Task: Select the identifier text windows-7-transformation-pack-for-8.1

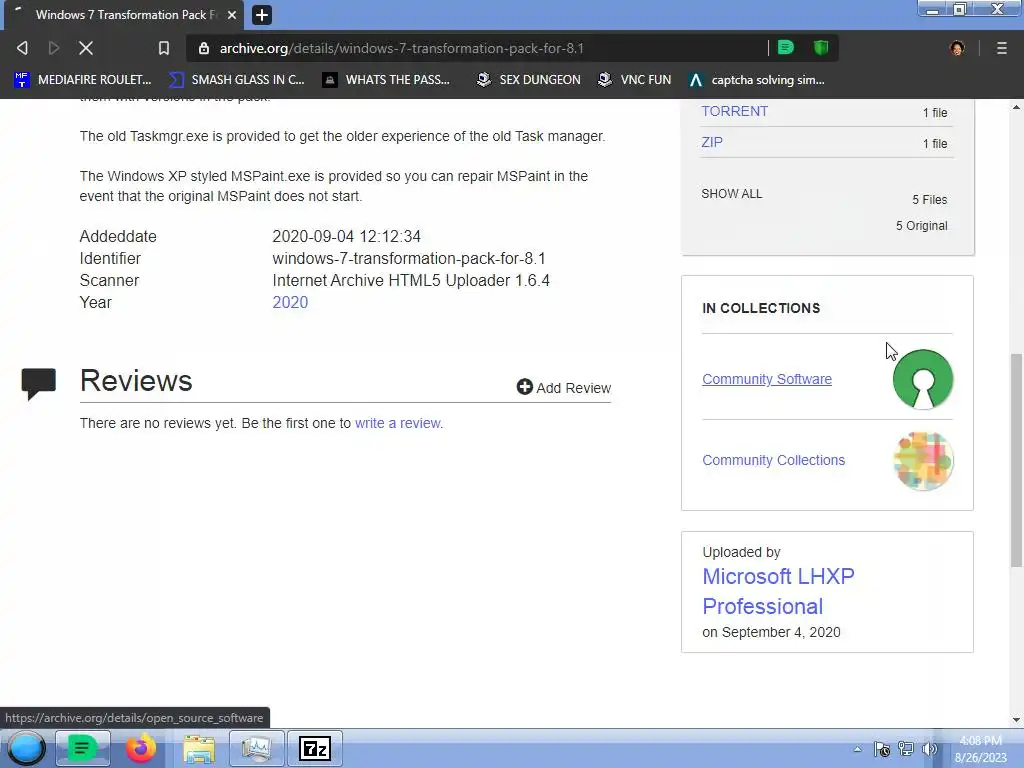Action: (x=409, y=259)
